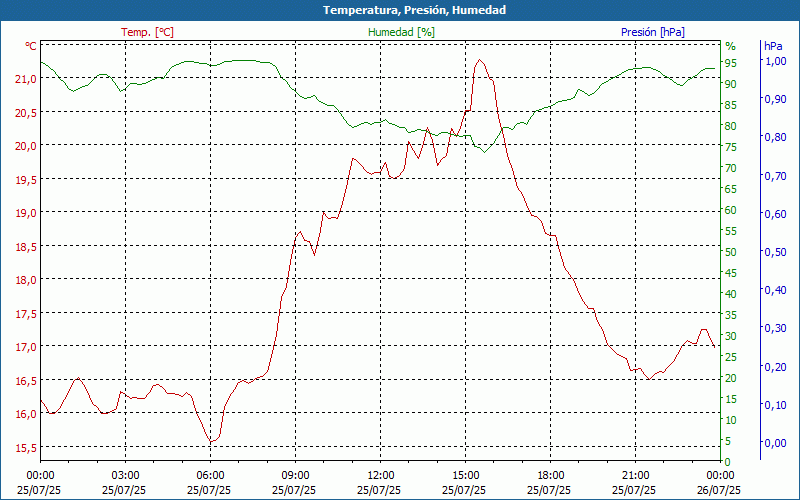Click the 0,40 pressure axis value
The image size is (800, 500).
[776, 290]
